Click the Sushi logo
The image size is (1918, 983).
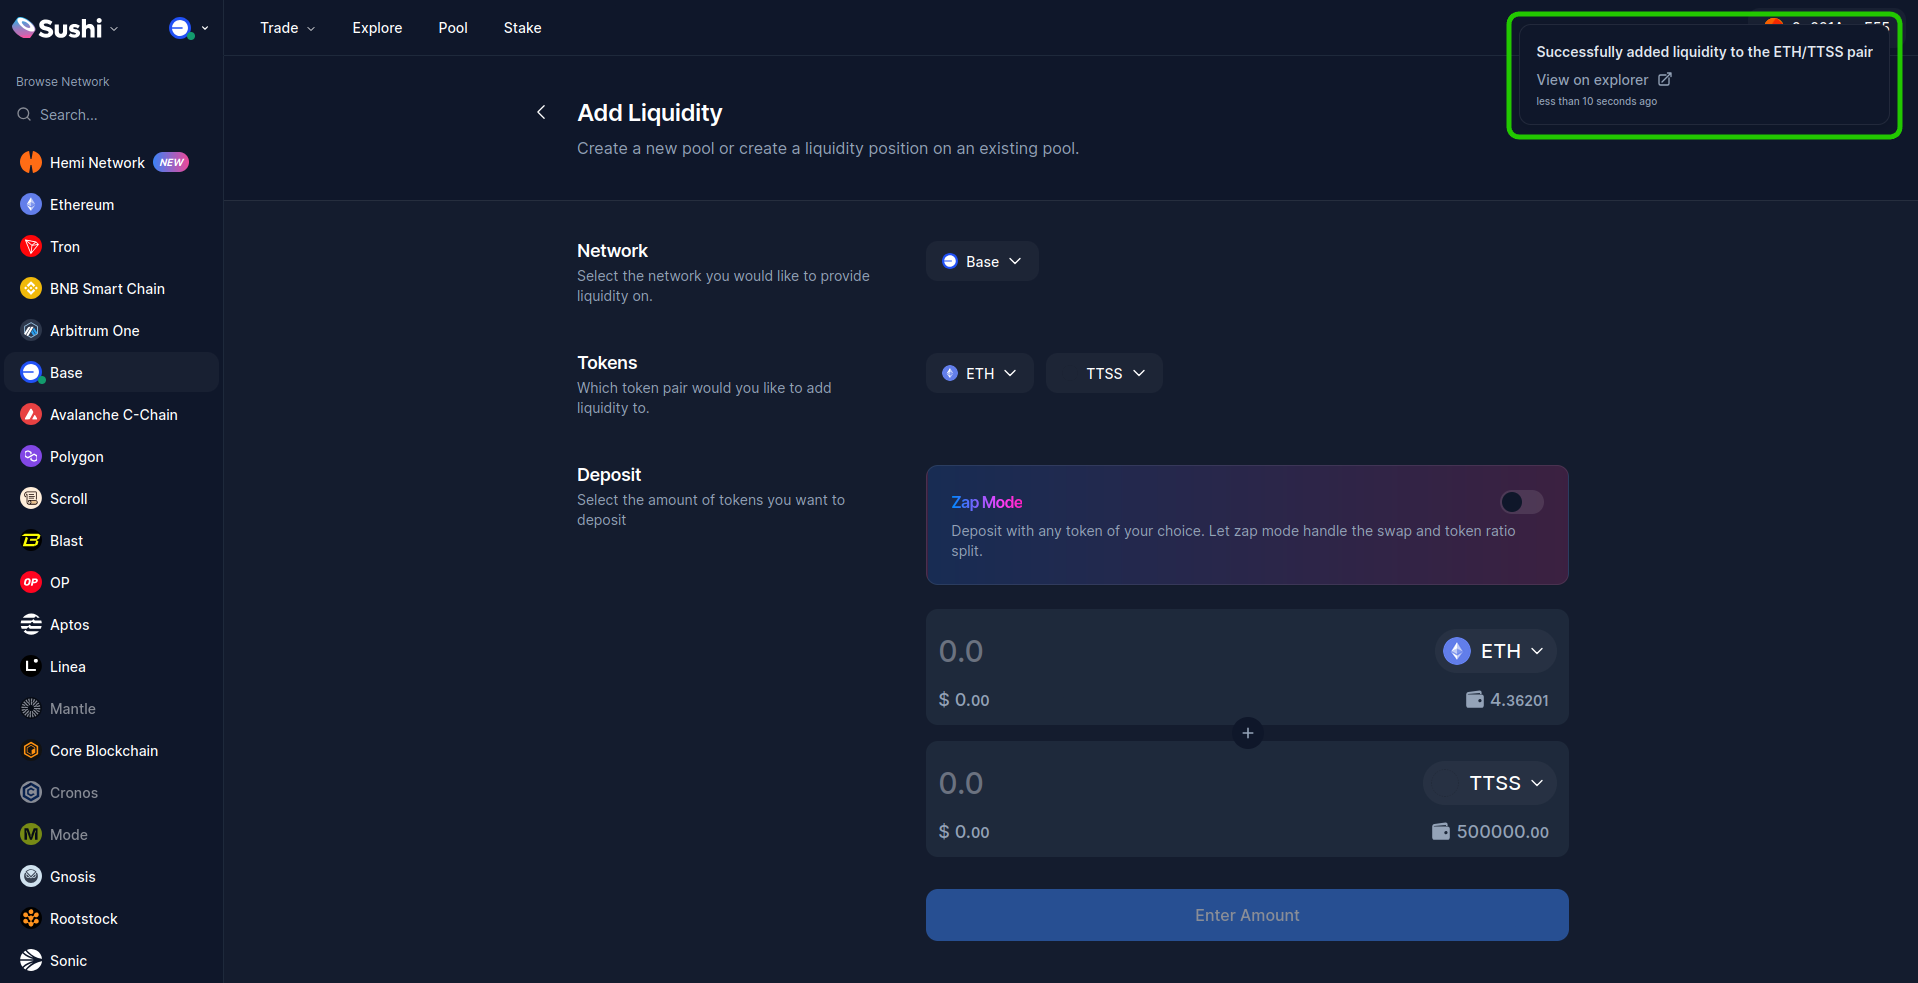tap(57, 28)
